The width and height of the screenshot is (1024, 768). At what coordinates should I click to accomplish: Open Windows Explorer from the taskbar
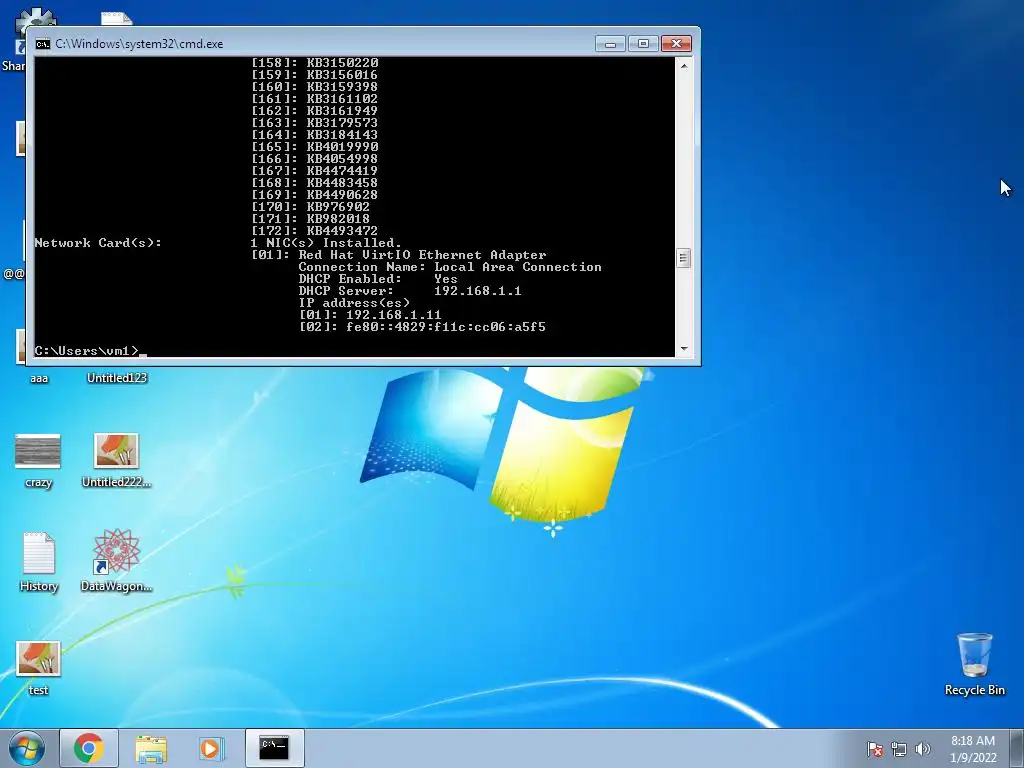pos(151,748)
